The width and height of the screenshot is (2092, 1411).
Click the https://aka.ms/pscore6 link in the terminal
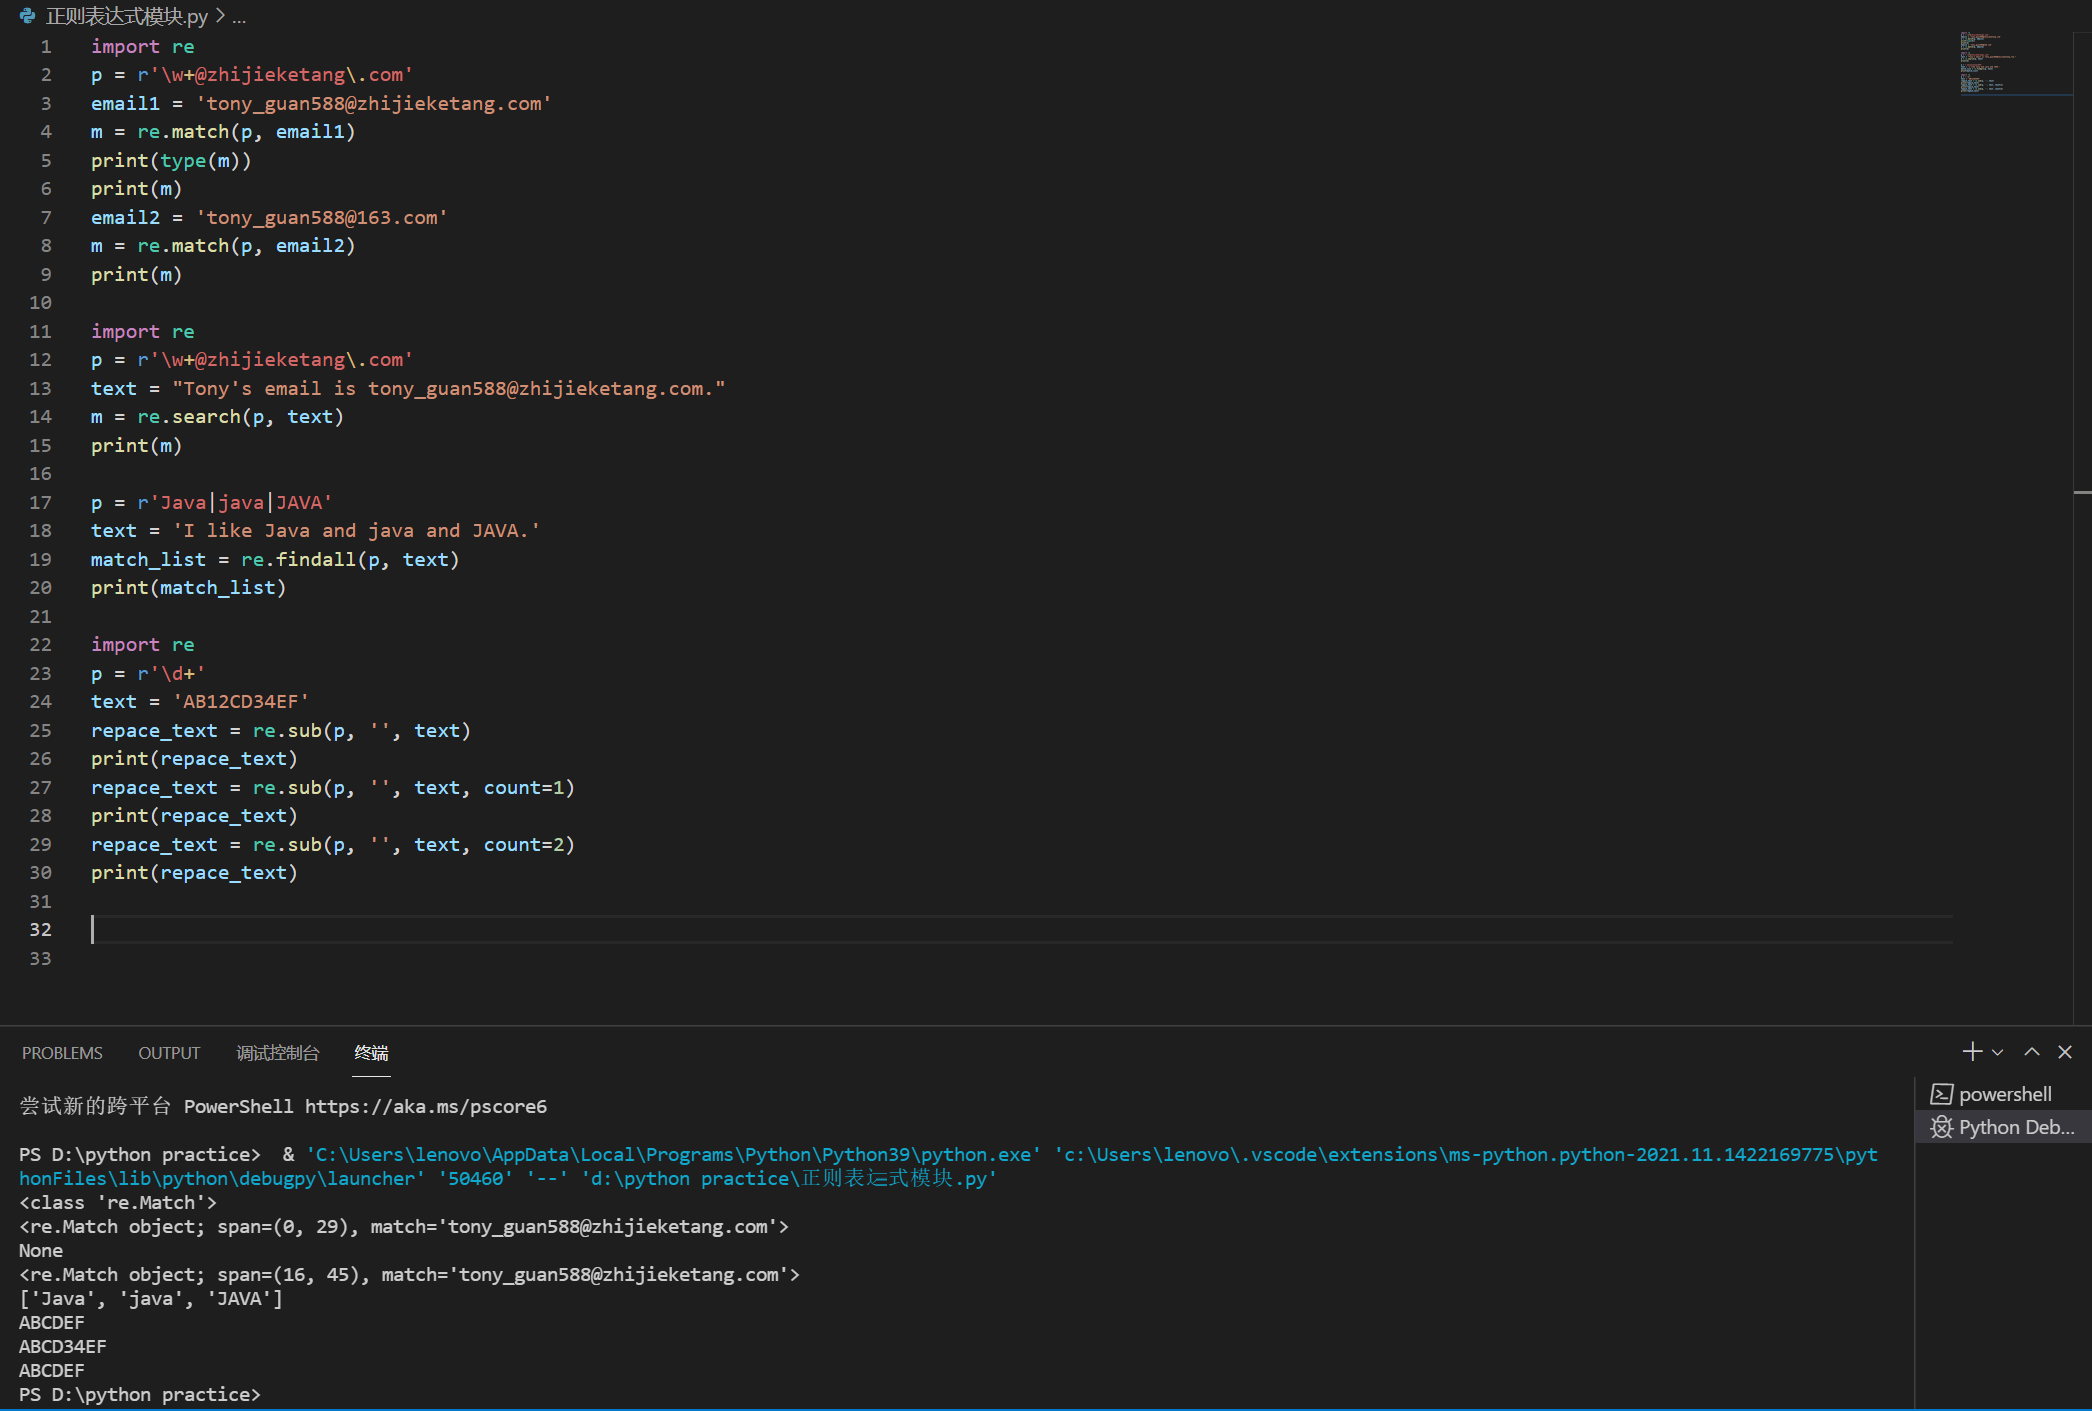tap(425, 1106)
